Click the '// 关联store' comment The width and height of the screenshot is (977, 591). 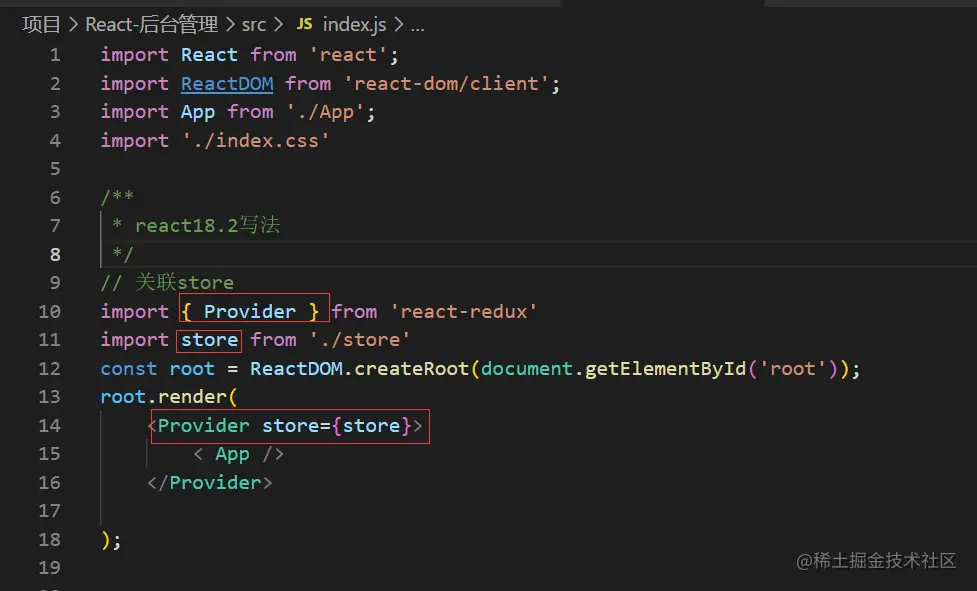click(x=167, y=283)
